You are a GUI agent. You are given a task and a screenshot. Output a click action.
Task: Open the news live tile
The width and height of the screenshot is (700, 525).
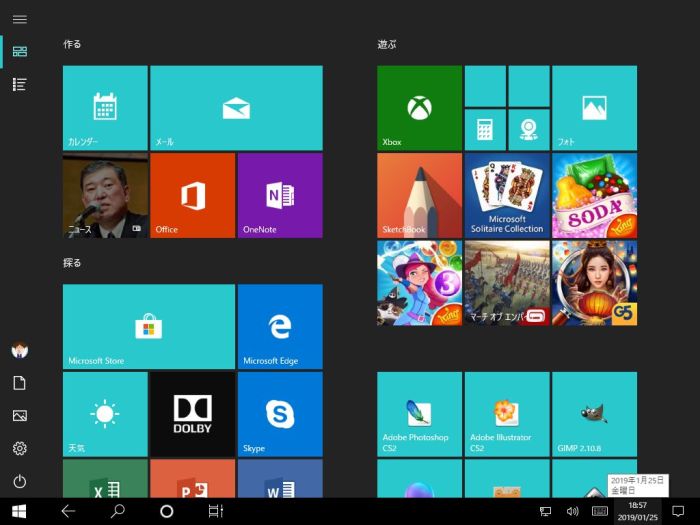105,195
